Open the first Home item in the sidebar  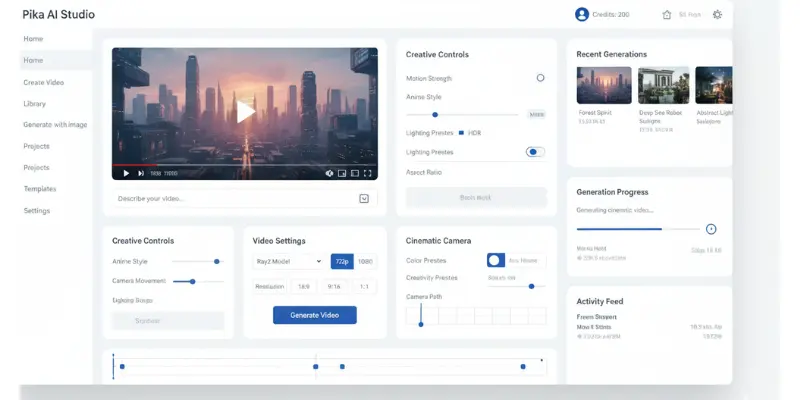pos(33,39)
